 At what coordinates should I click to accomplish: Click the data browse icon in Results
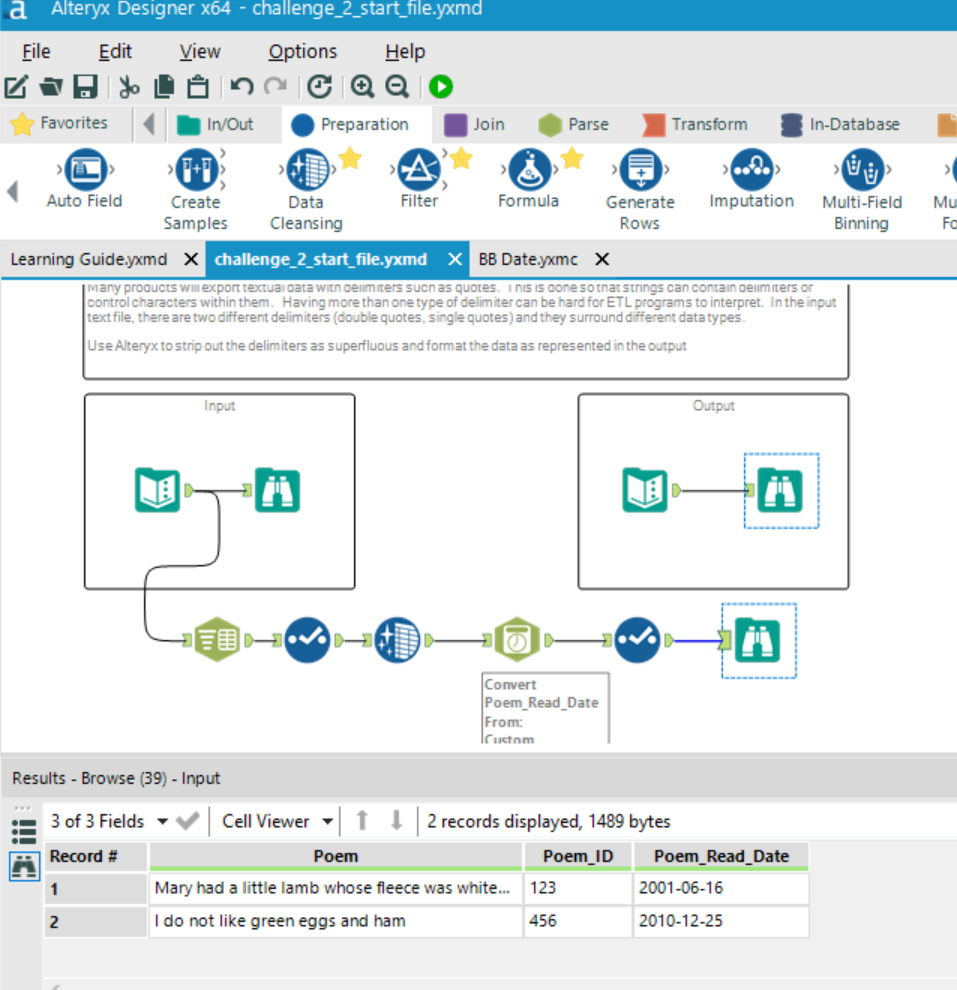pos(25,866)
